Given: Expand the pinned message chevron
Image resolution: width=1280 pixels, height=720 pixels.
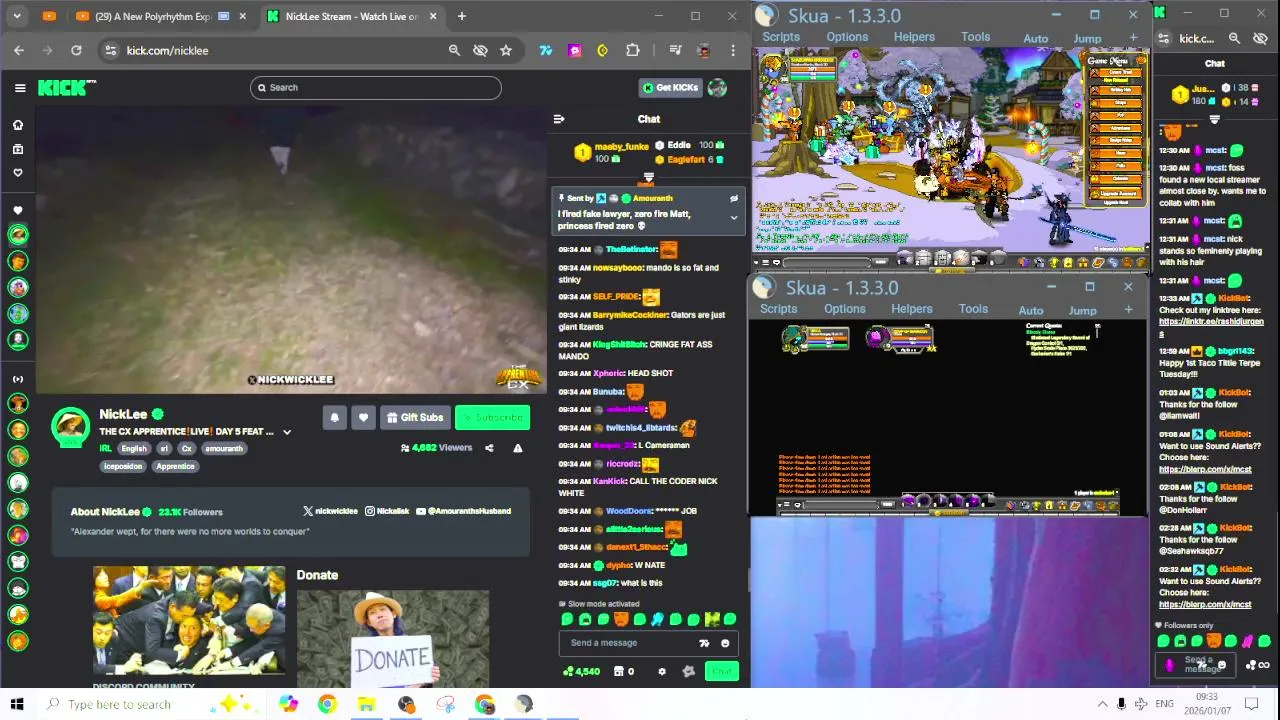Looking at the screenshot, I should point(734,218).
